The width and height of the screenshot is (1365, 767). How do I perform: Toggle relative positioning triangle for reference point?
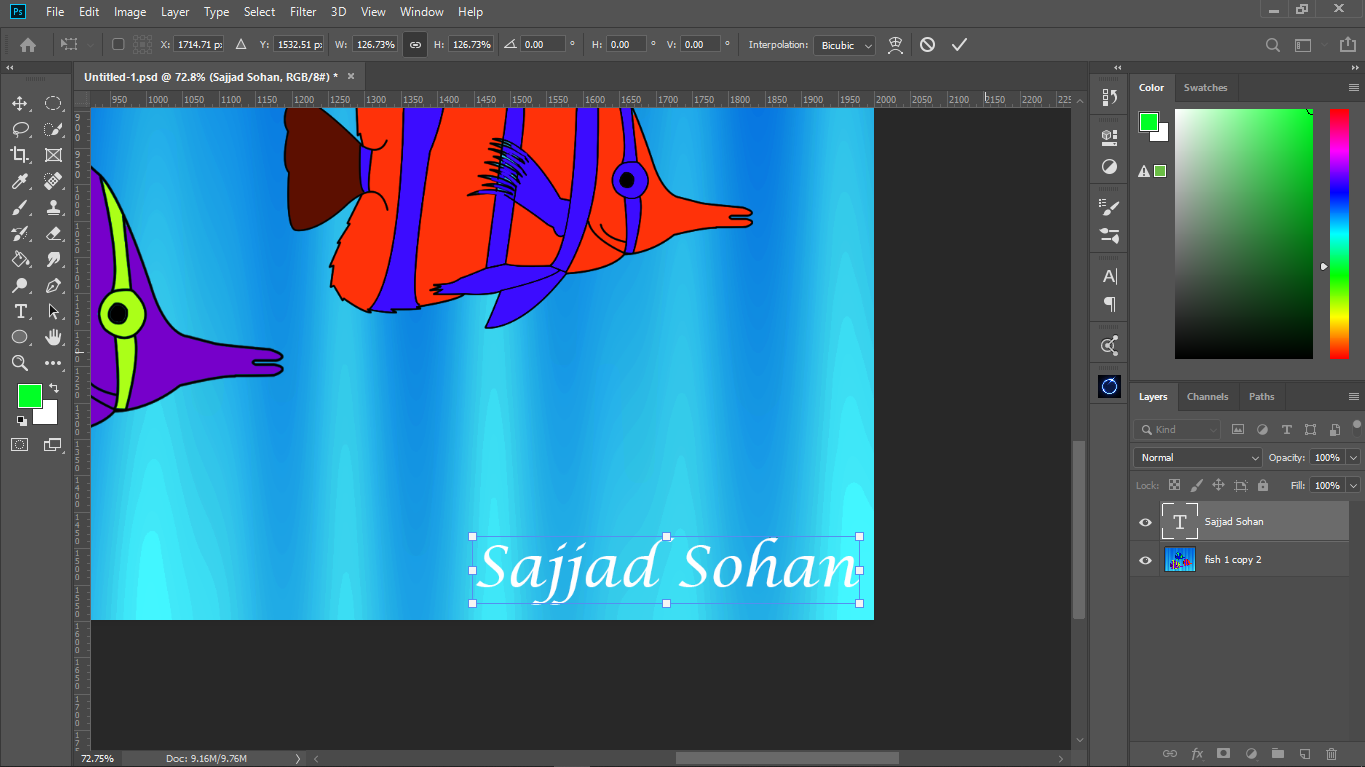point(240,44)
